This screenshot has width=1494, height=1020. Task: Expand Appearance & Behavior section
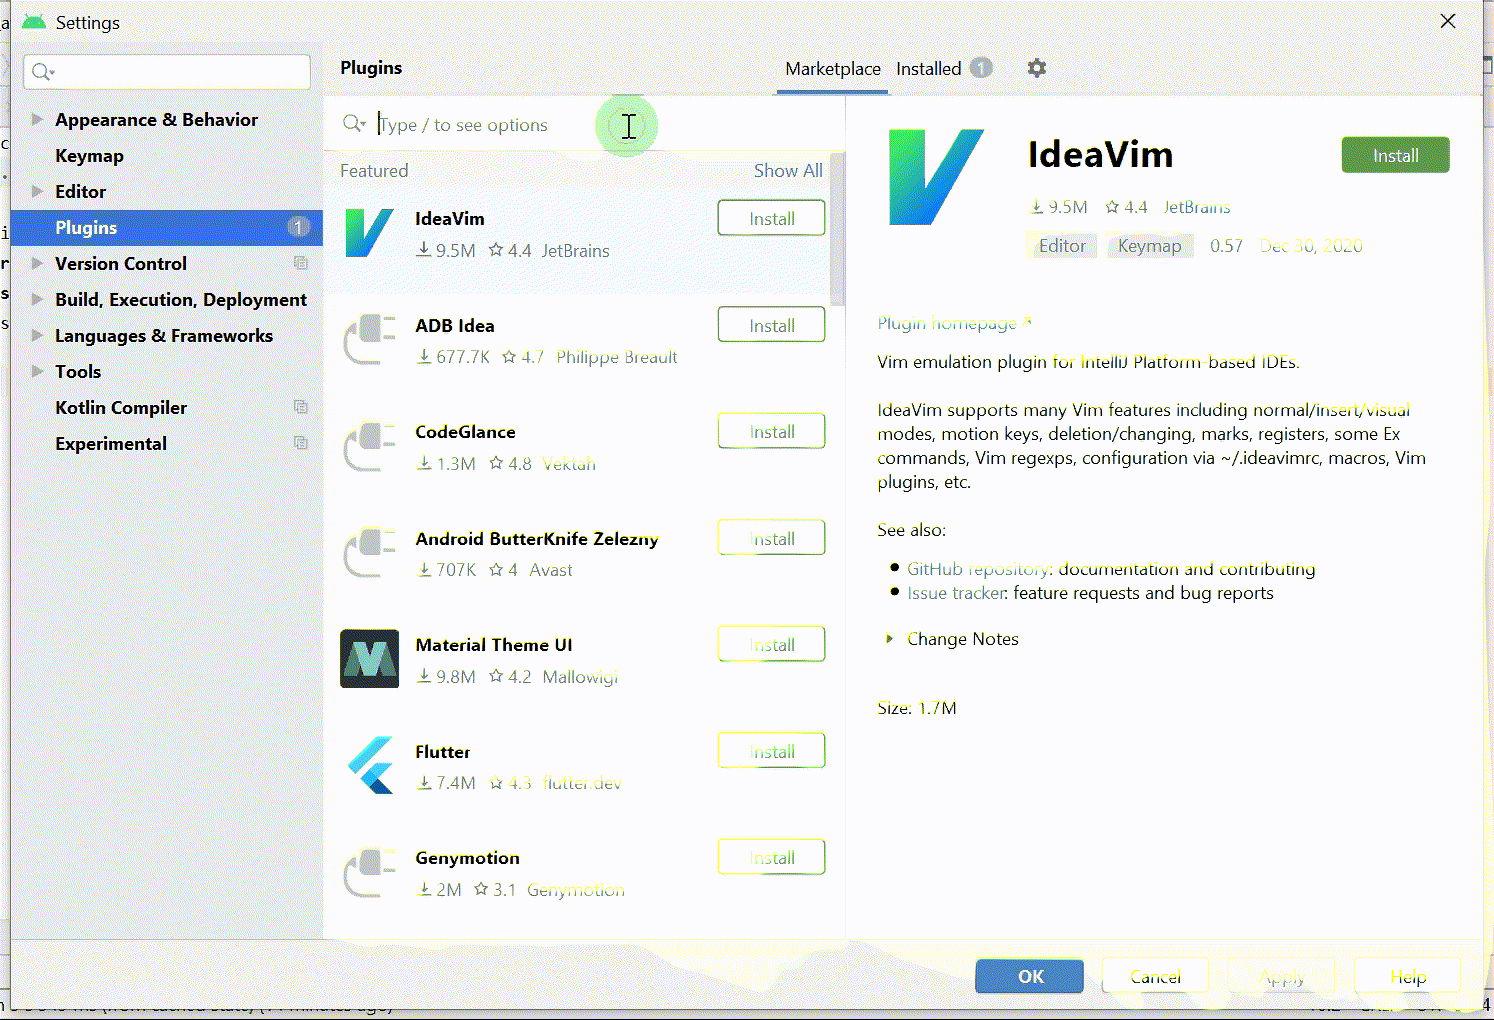(x=37, y=119)
